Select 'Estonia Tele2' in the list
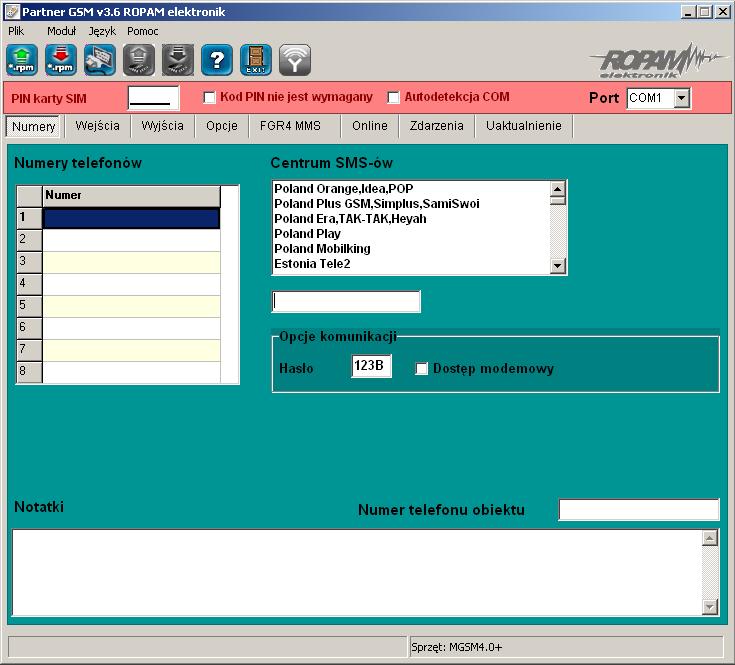 411,264
